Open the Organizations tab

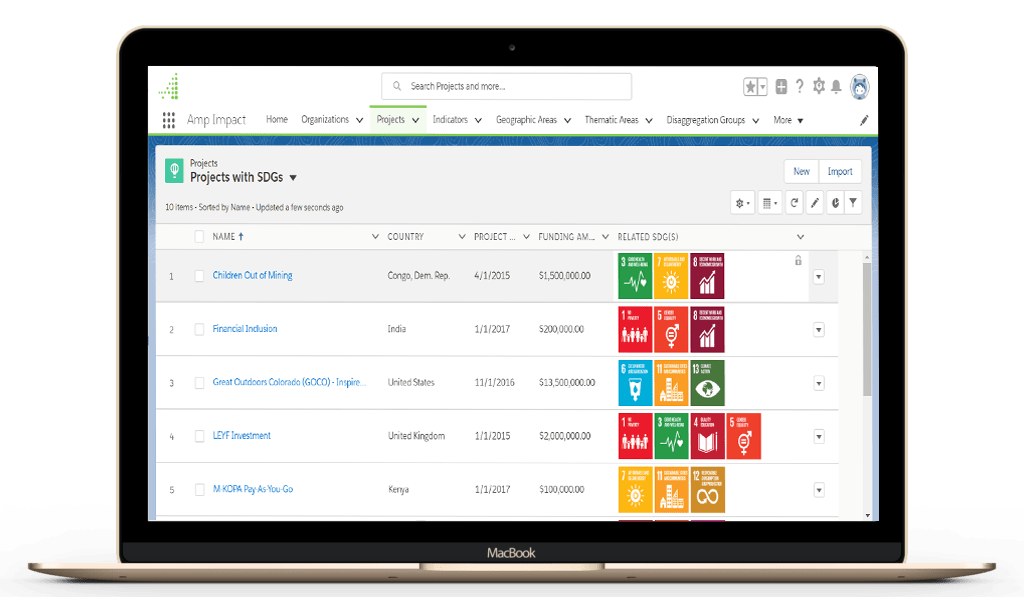325,120
